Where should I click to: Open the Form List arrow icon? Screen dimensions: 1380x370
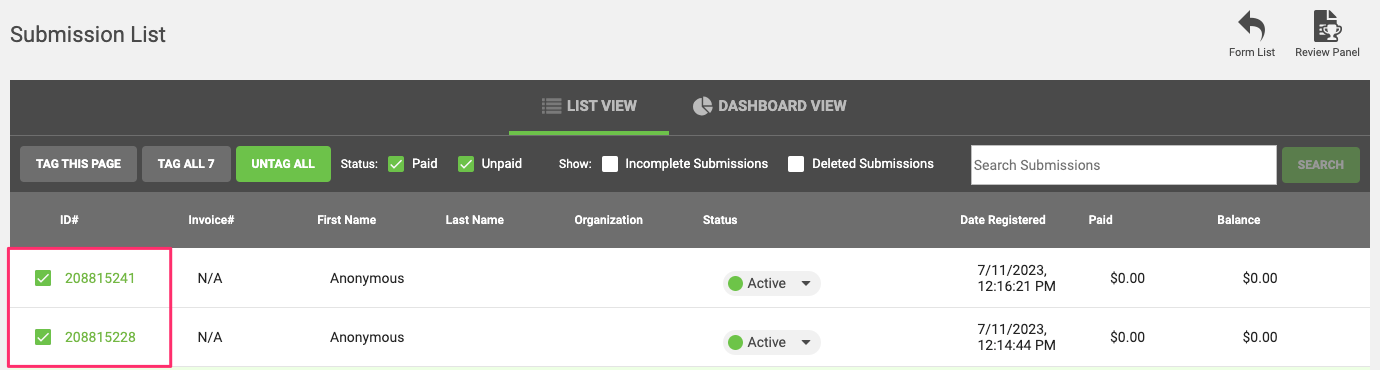[1252, 26]
